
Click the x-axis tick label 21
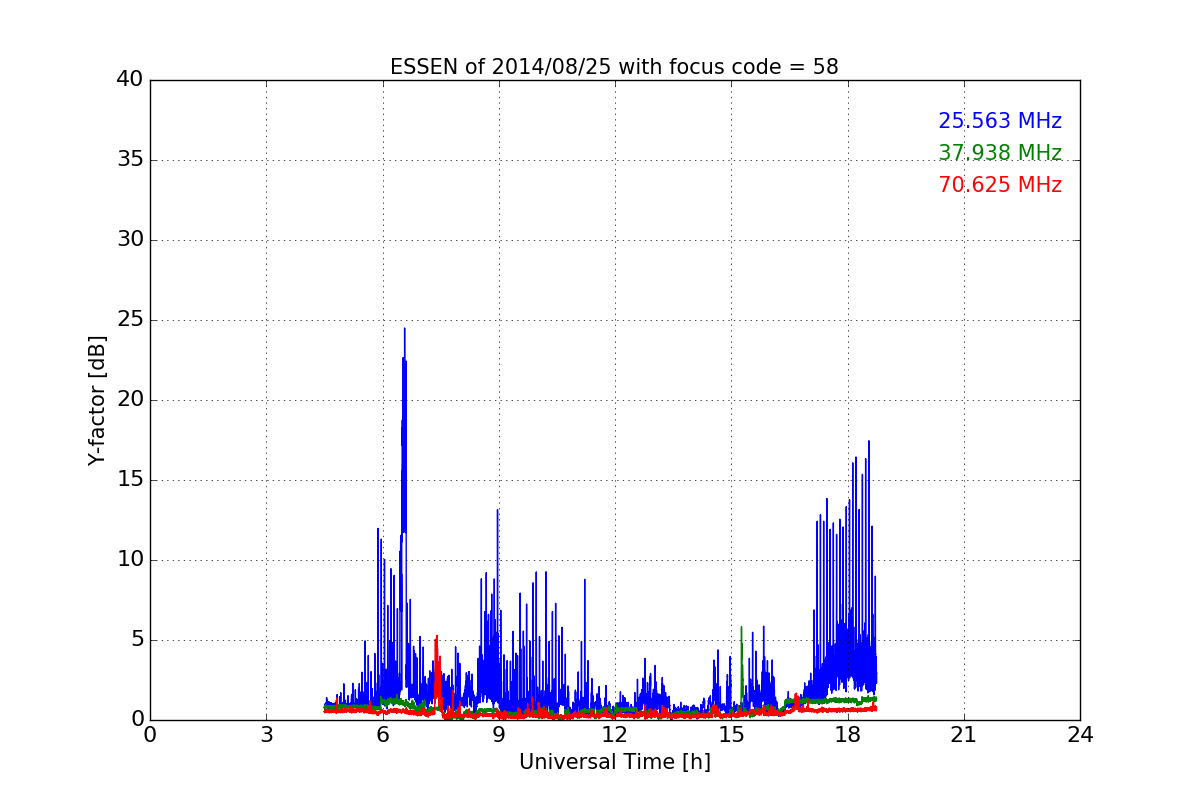click(964, 735)
